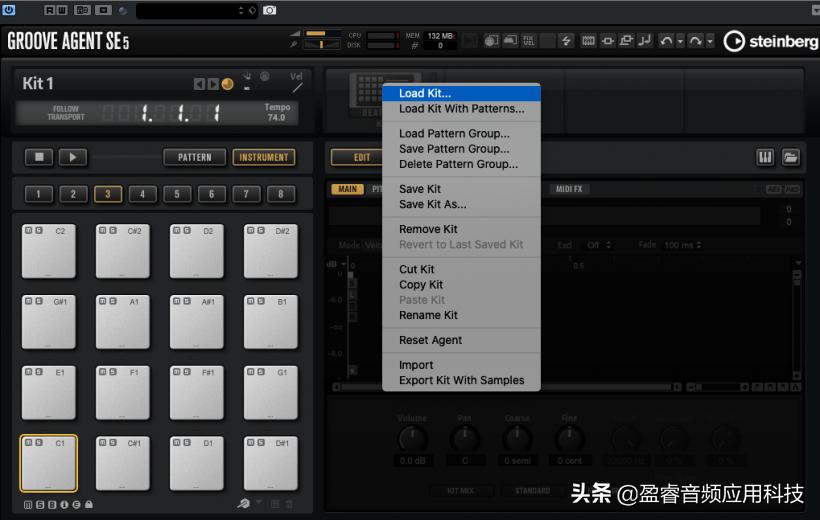This screenshot has width=820, height=520.
Task: Solo the B1 pad
Action: click(260, 301)
